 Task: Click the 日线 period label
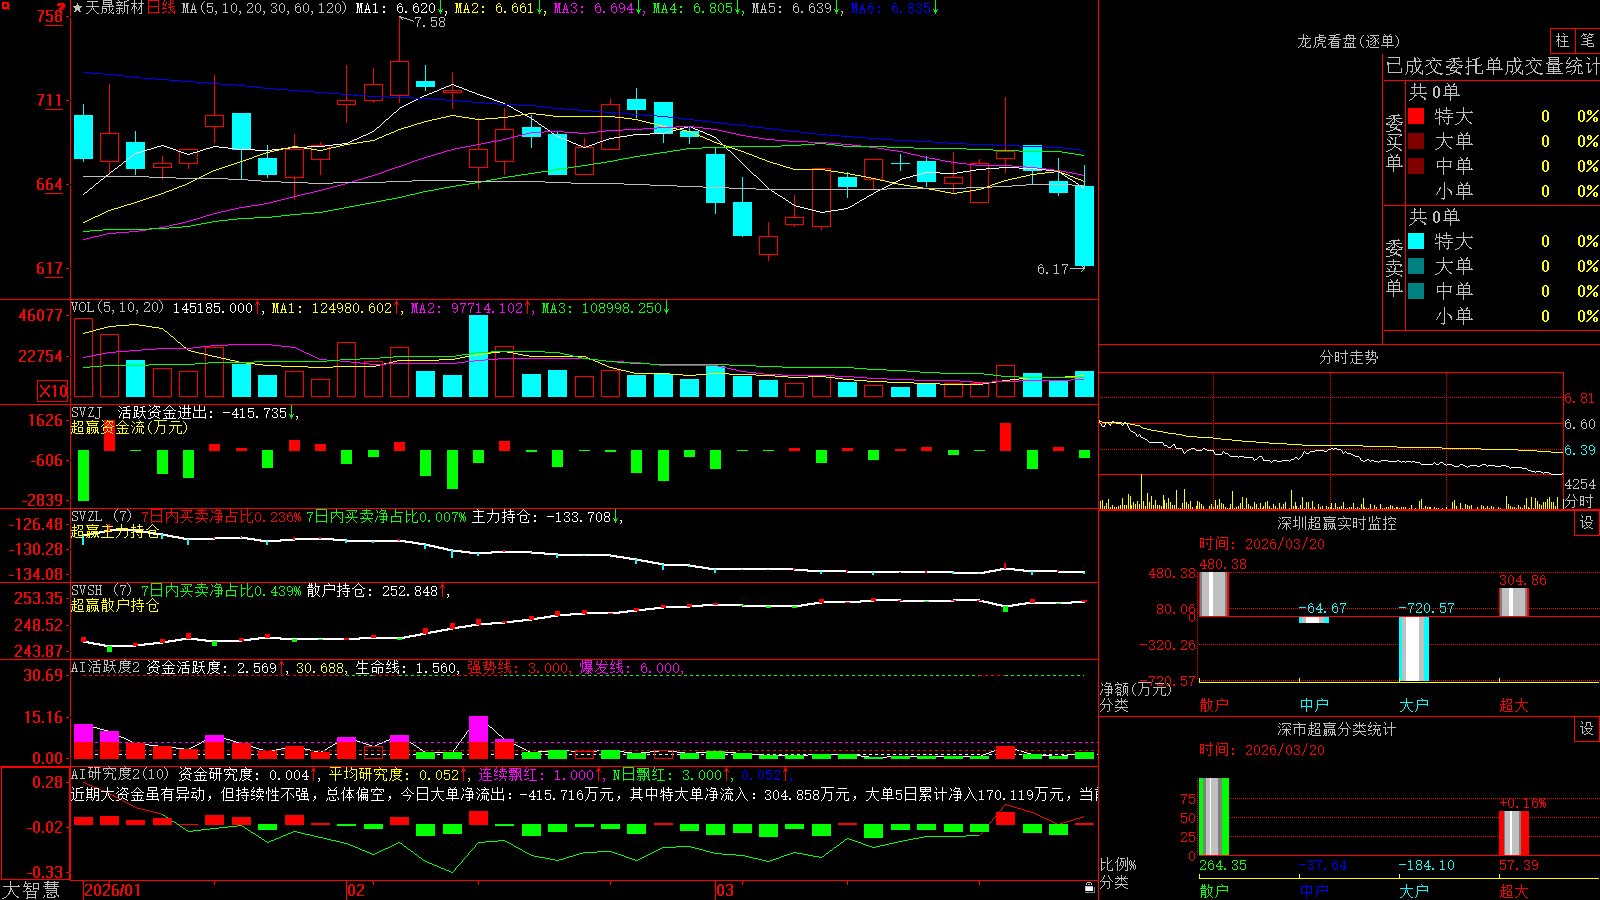(161, 8)
